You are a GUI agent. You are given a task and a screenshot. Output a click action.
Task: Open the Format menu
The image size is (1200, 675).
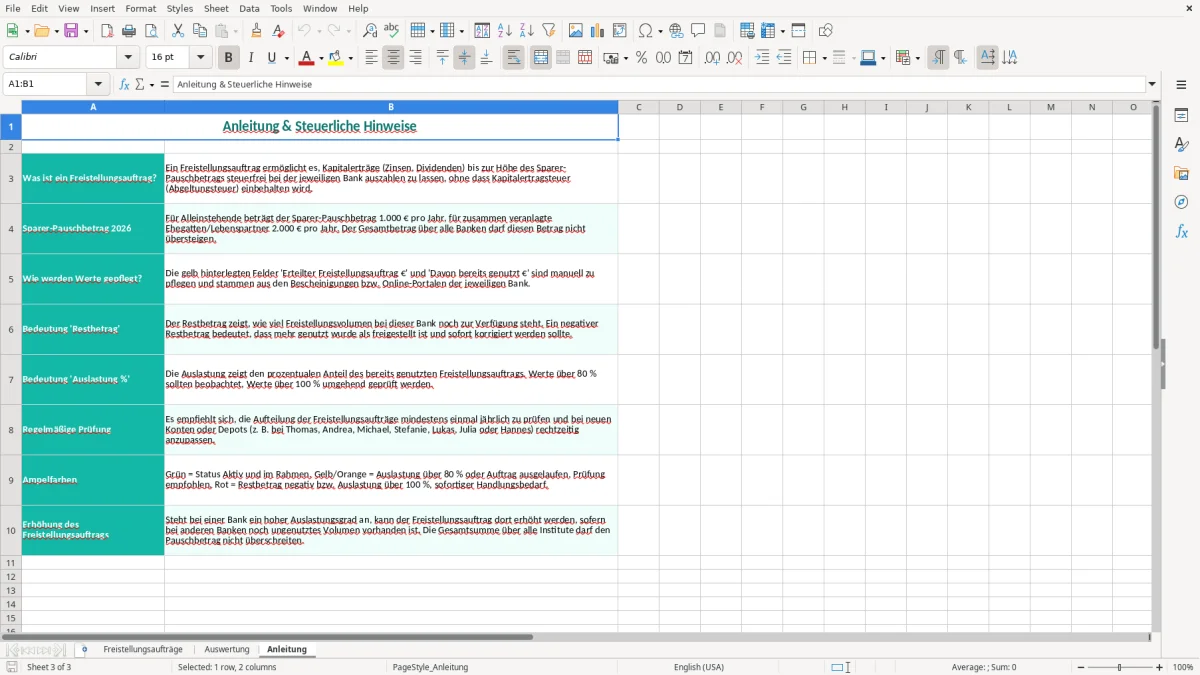[141, 8]
